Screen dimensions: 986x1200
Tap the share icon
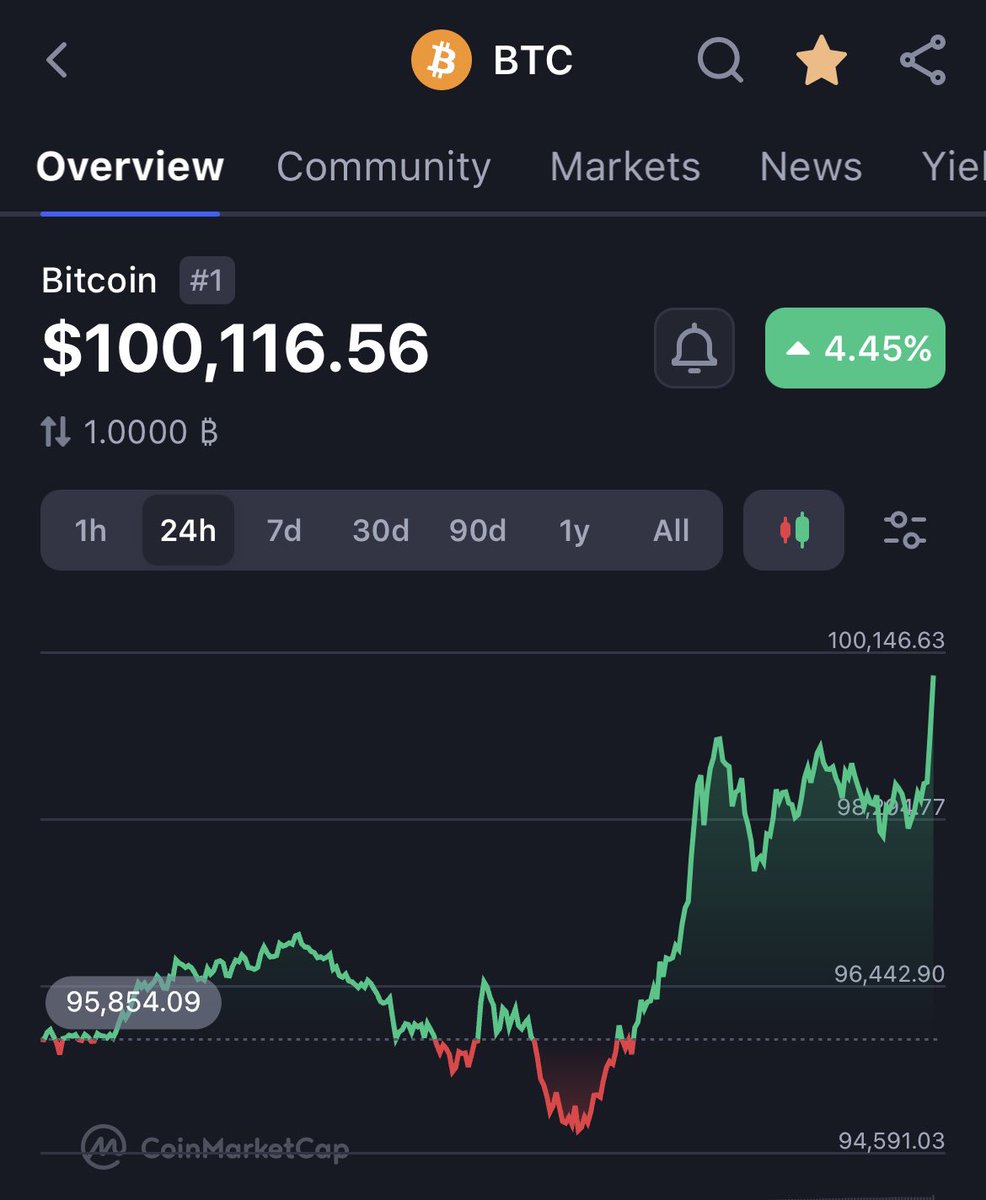tap(922, 61)
